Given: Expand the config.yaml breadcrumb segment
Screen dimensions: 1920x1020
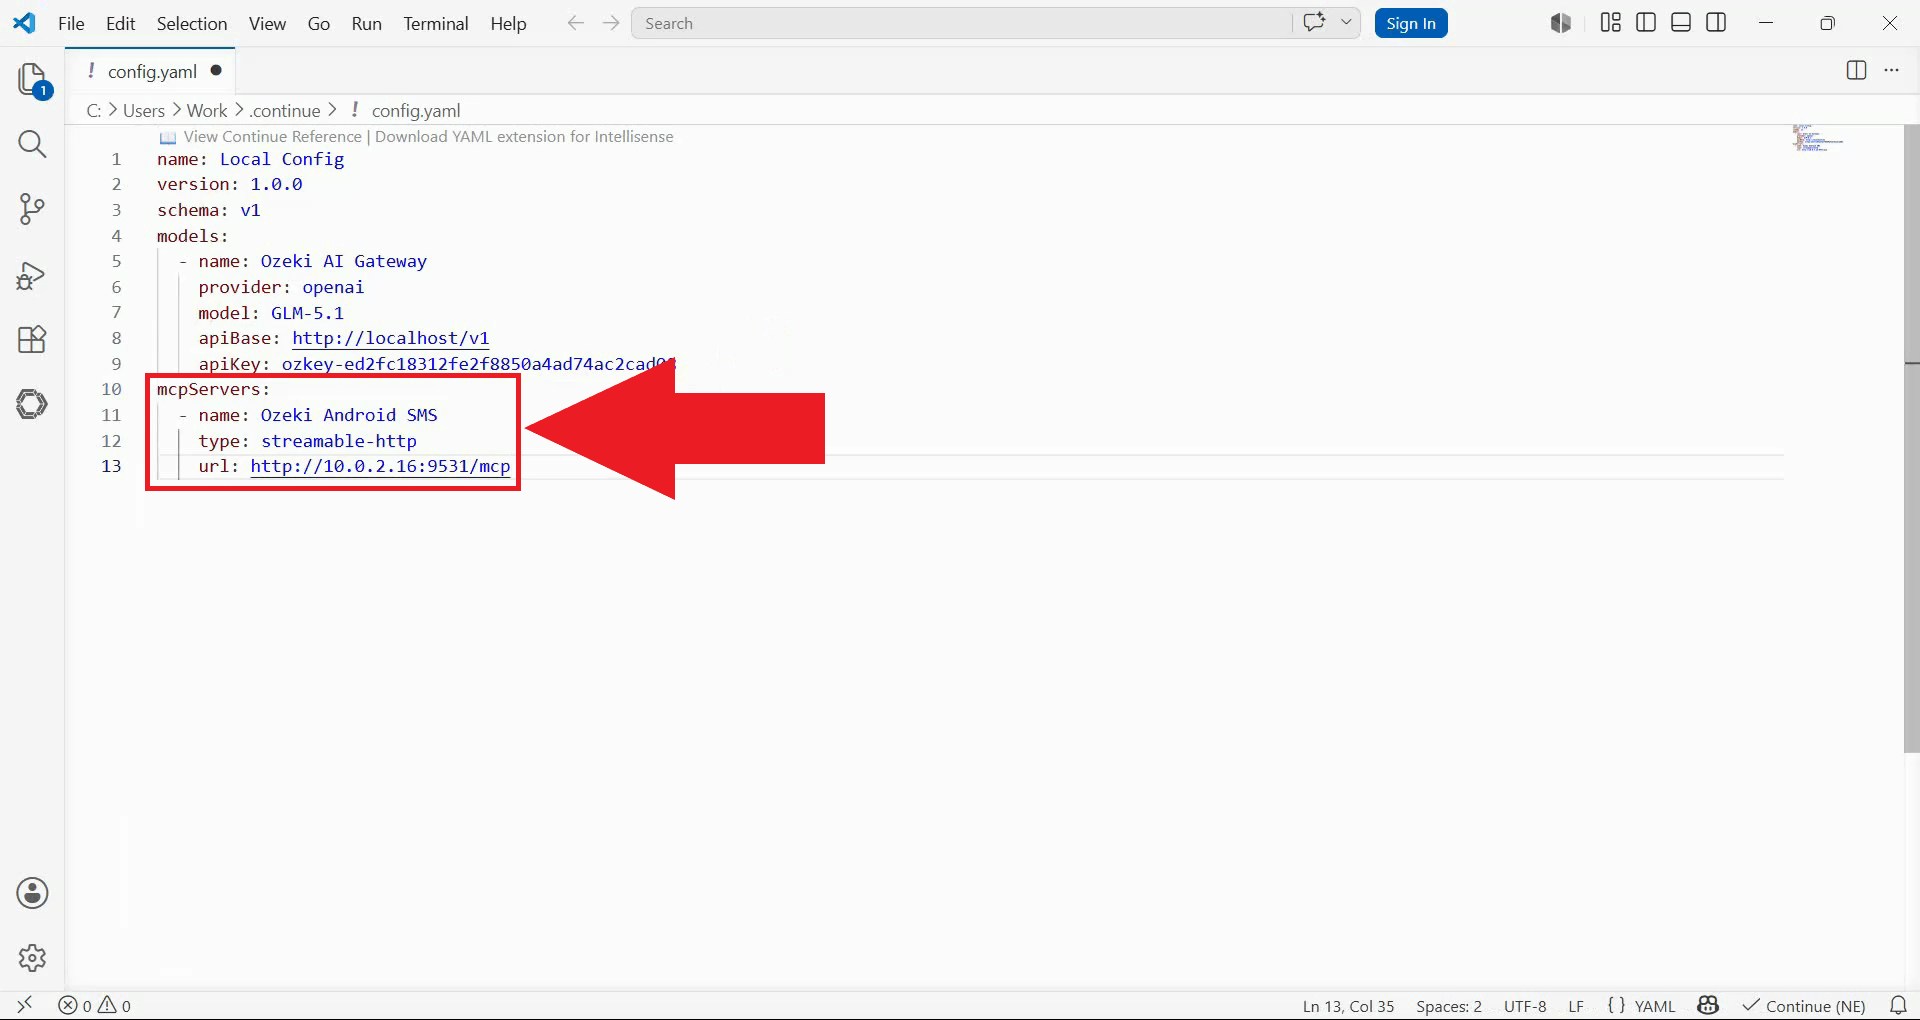Looking at the screenshot, I should tap(415, 110).
